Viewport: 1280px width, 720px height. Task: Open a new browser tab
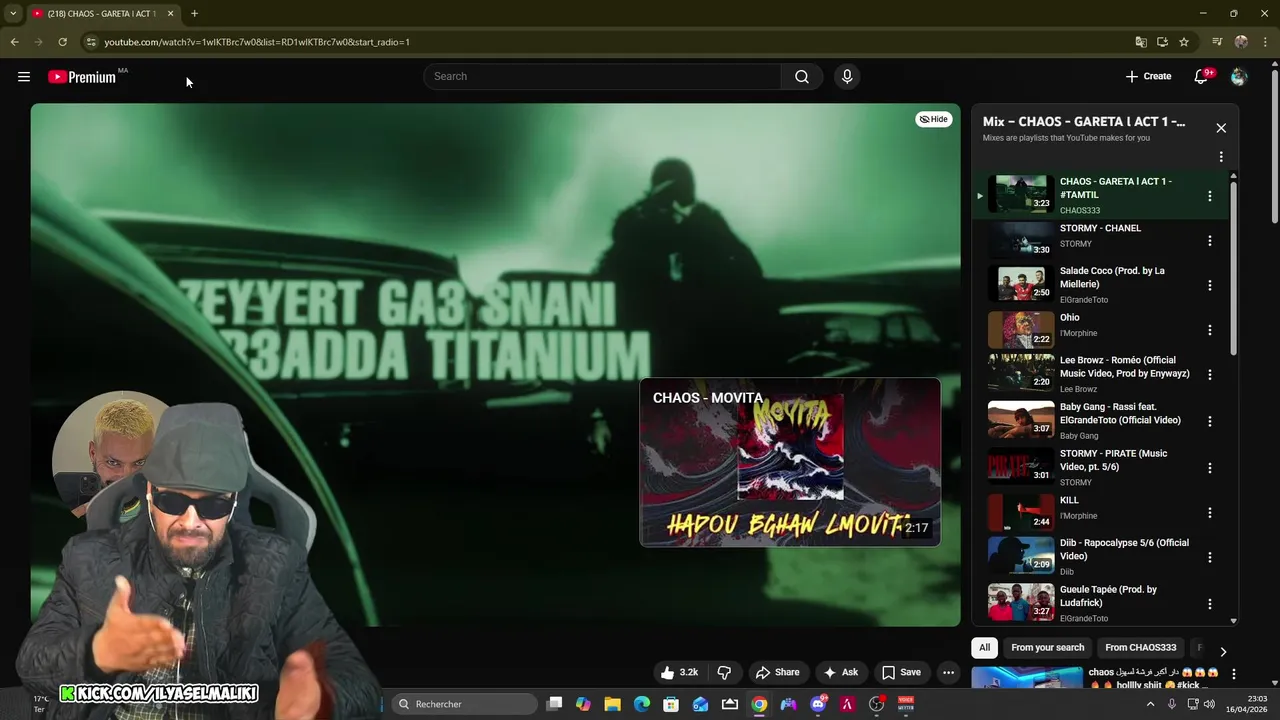click(194, 13)
